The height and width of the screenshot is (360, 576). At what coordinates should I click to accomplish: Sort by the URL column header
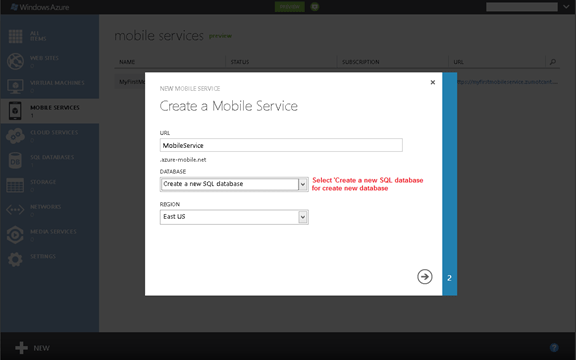click(458, 62)
